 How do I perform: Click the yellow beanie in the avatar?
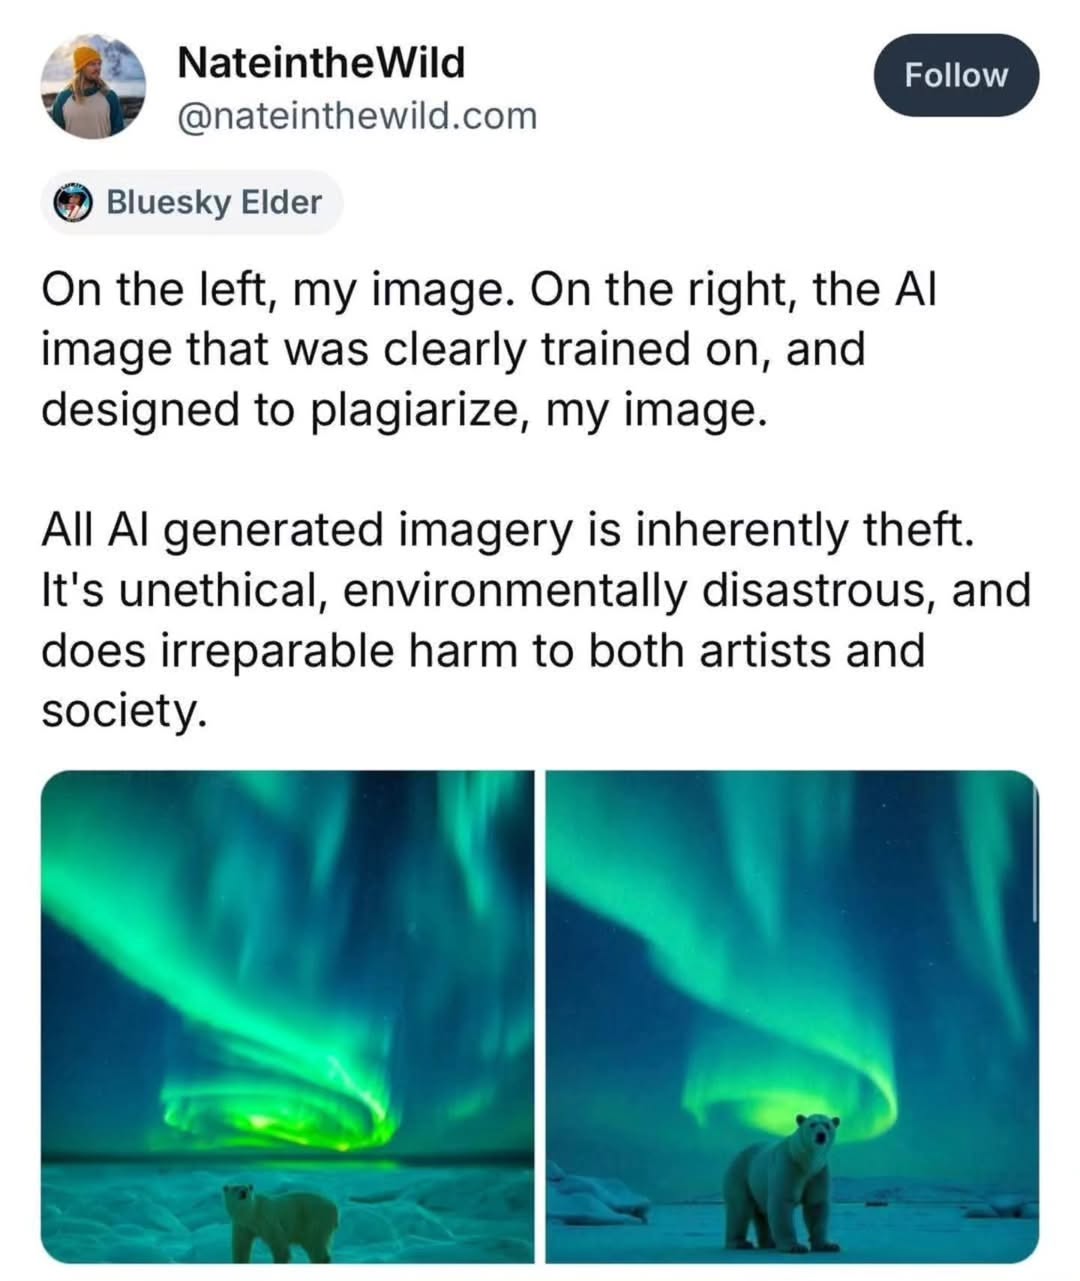(87, 58)
